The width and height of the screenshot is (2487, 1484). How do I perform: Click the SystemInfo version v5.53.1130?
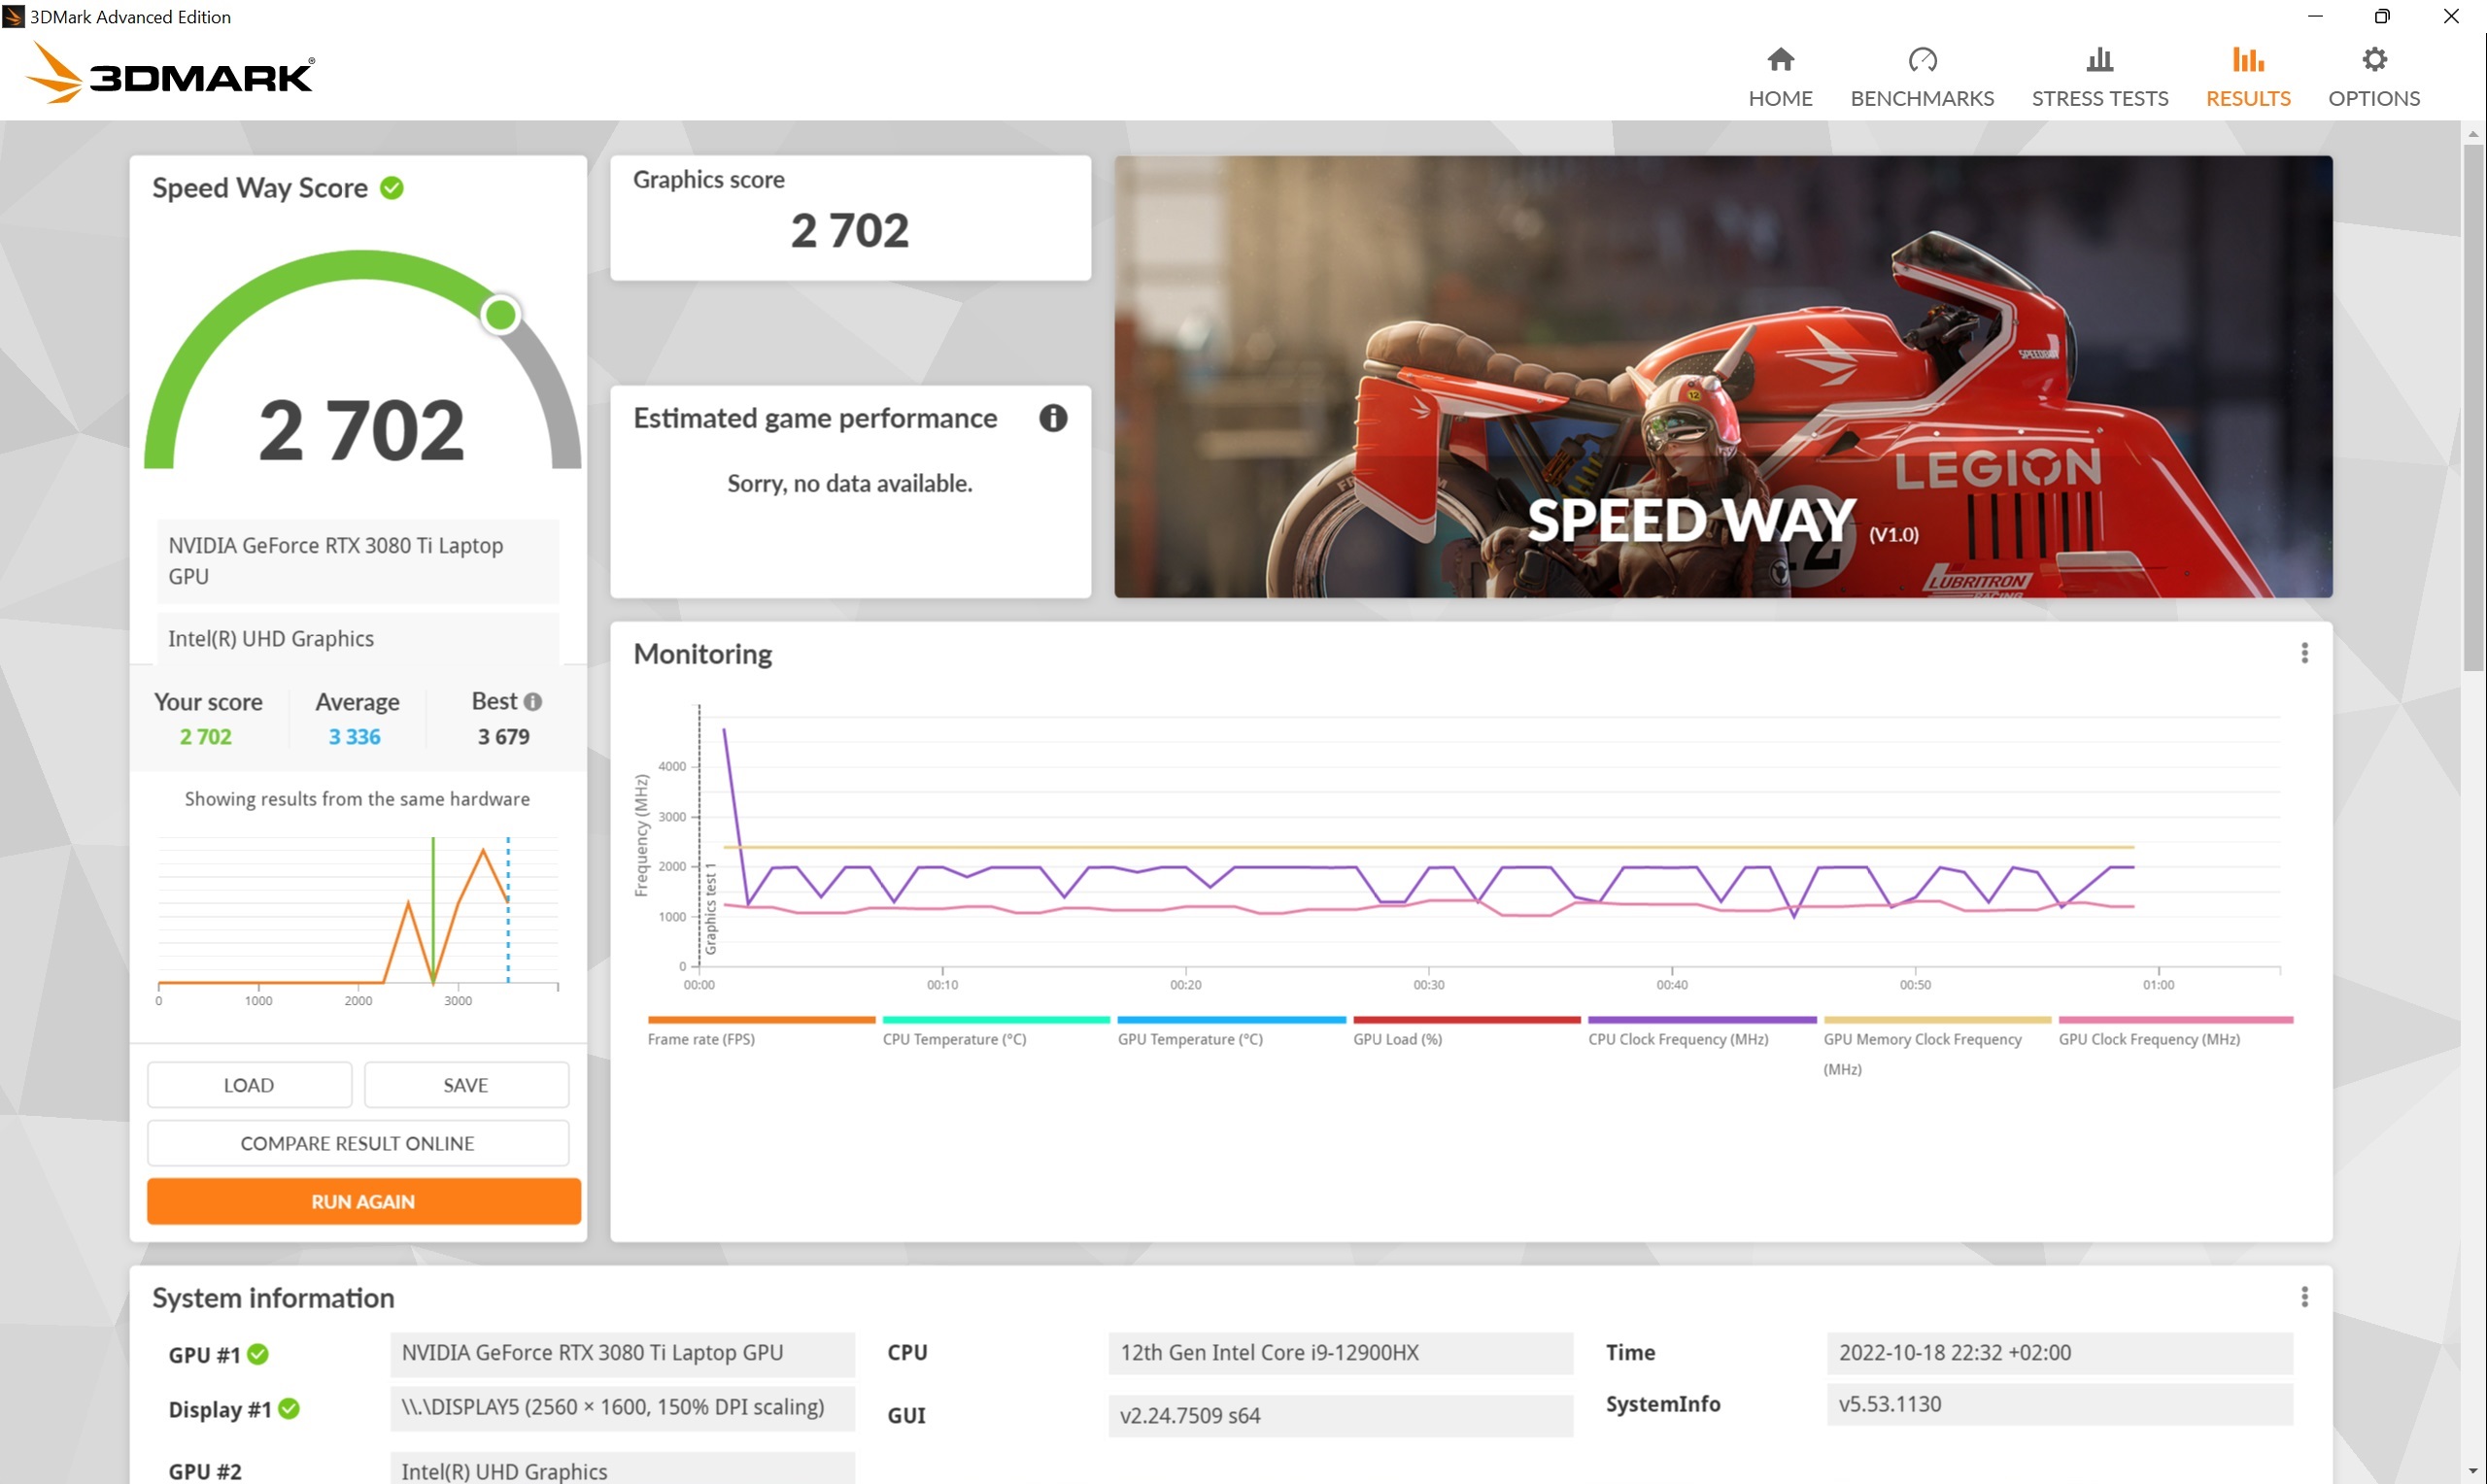tap(2059, 1405)
